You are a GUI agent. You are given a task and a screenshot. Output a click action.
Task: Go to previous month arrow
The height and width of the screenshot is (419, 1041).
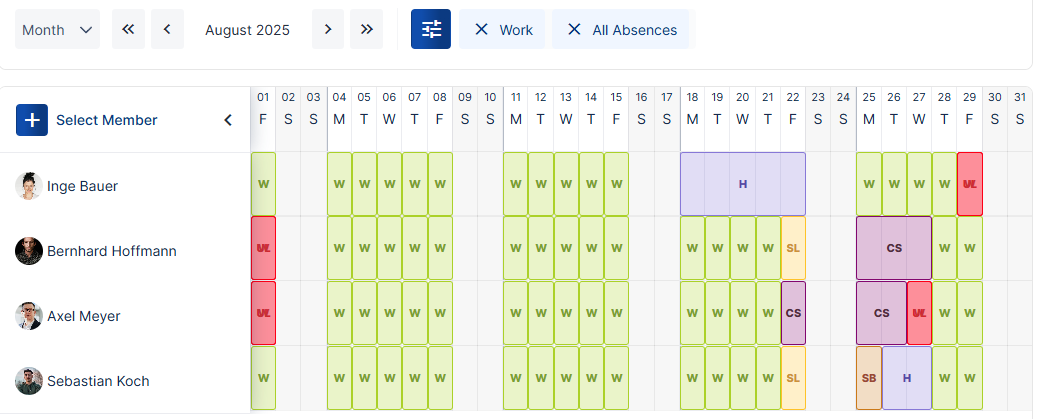click(167, 29)
